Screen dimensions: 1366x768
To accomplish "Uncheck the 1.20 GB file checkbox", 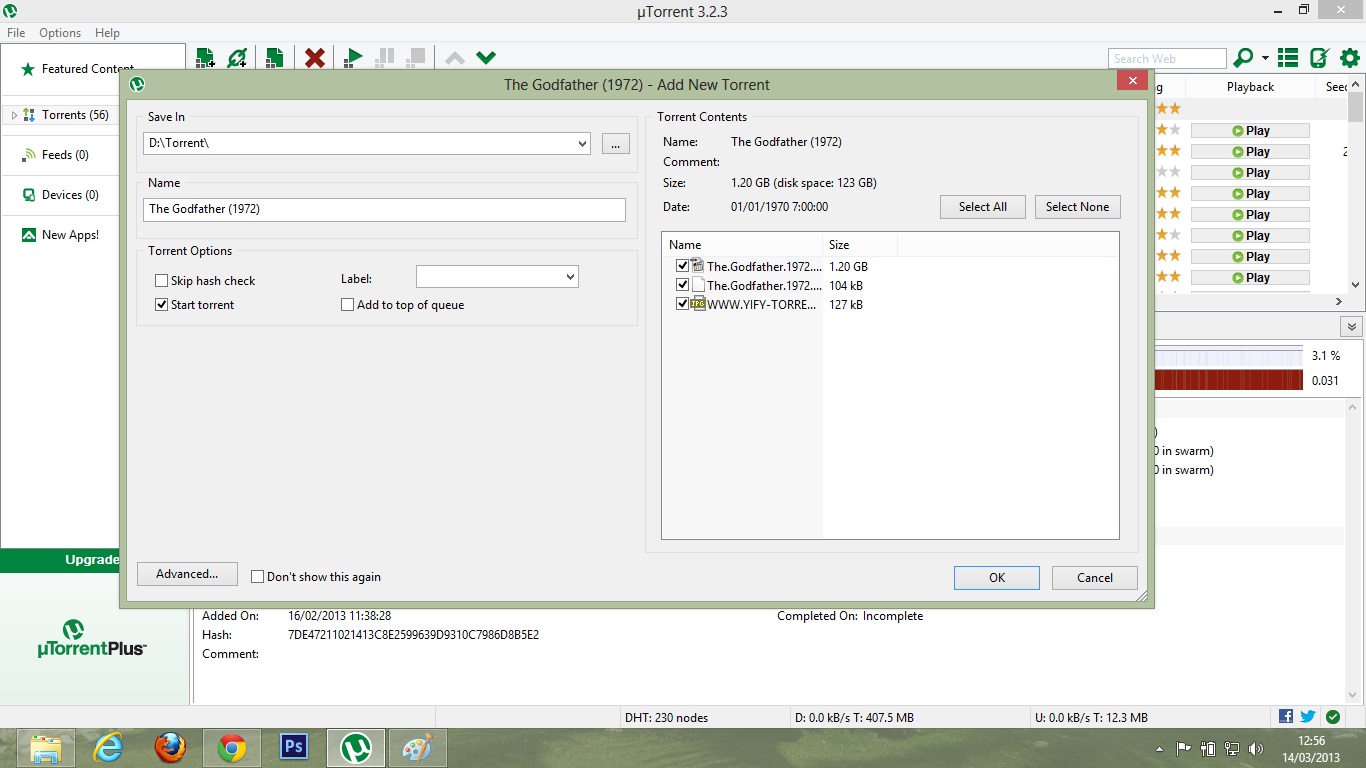I will coord(683,266).
